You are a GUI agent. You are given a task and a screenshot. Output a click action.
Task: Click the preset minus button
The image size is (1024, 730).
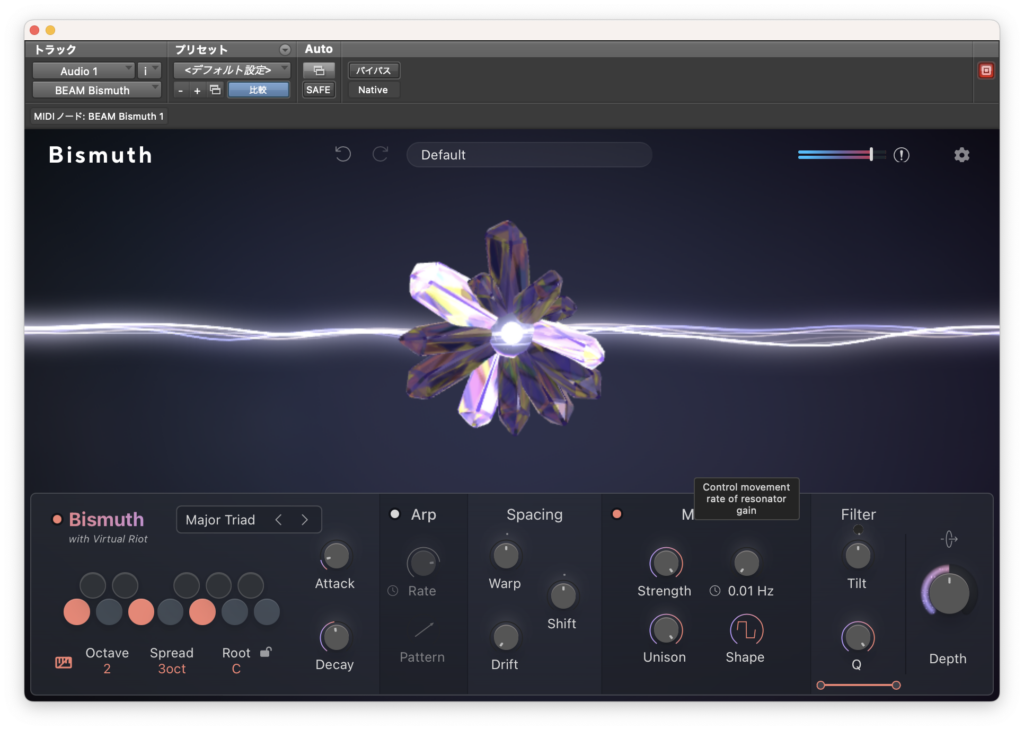pyautogui.click(x=181, y=90)
